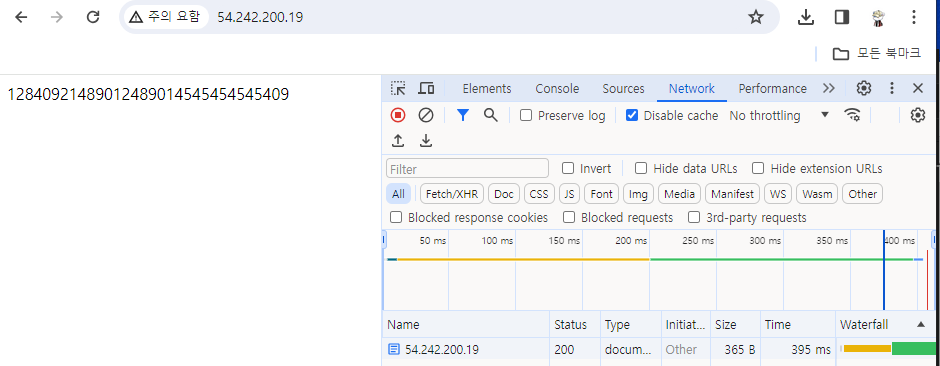Filter by JS requests
The width and height of the screenshot is (940, 366).
pos(570,193)
